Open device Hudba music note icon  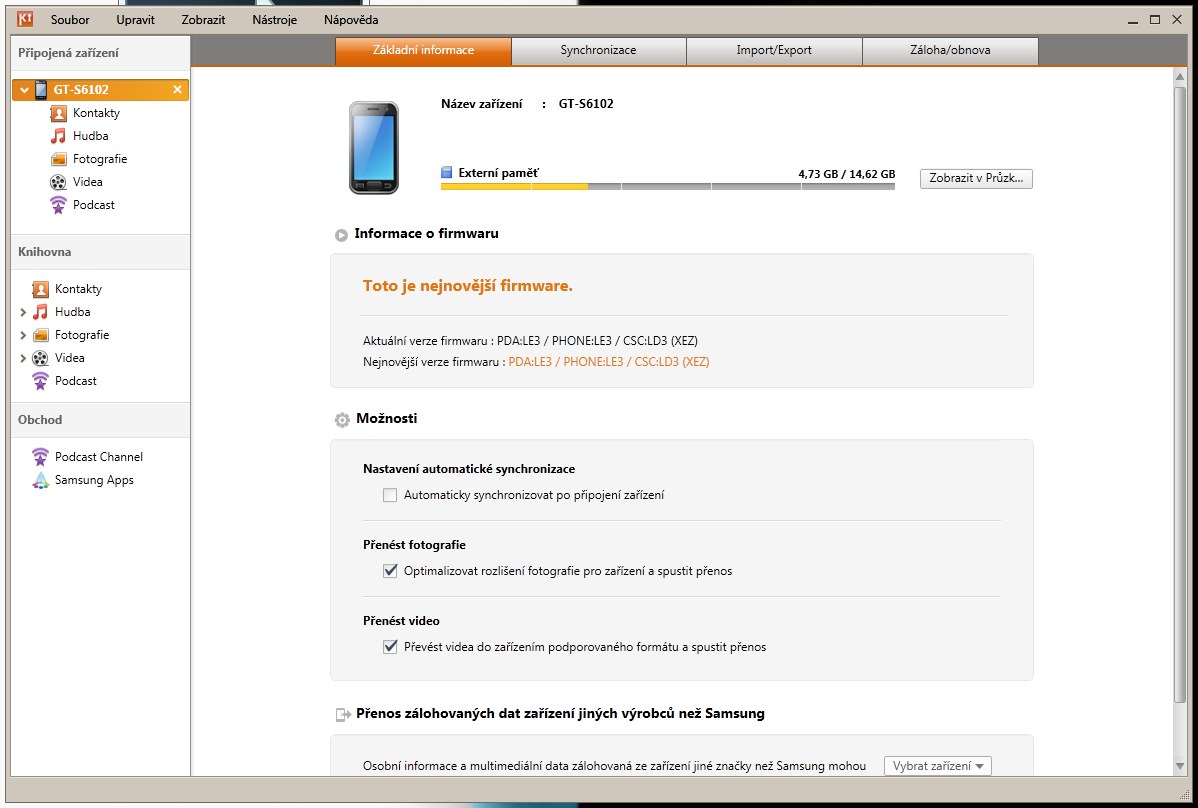(x=59, y=136)
